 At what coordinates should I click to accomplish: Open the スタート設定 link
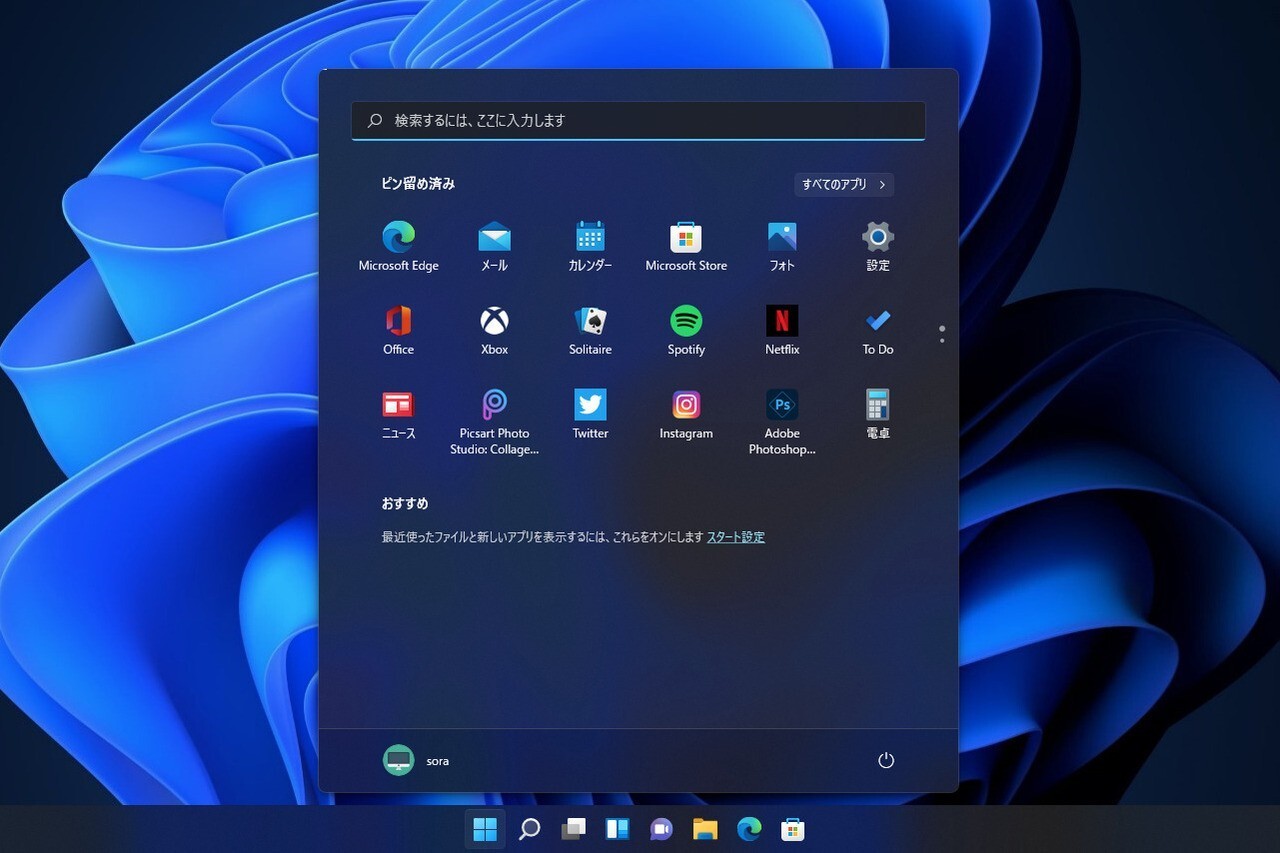pos(736,537)
